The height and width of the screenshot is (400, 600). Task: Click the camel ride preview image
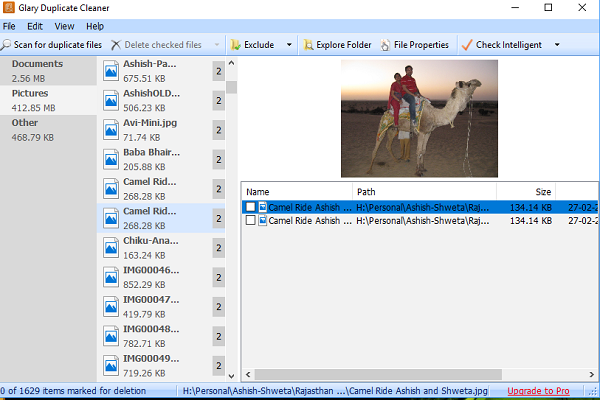coord(419,118)
